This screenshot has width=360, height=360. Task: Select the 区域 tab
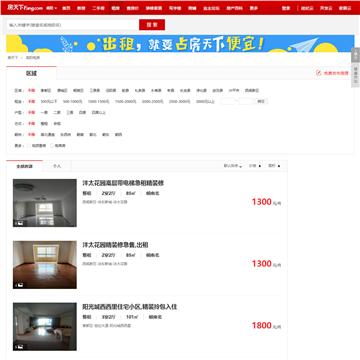click(31, 73)
